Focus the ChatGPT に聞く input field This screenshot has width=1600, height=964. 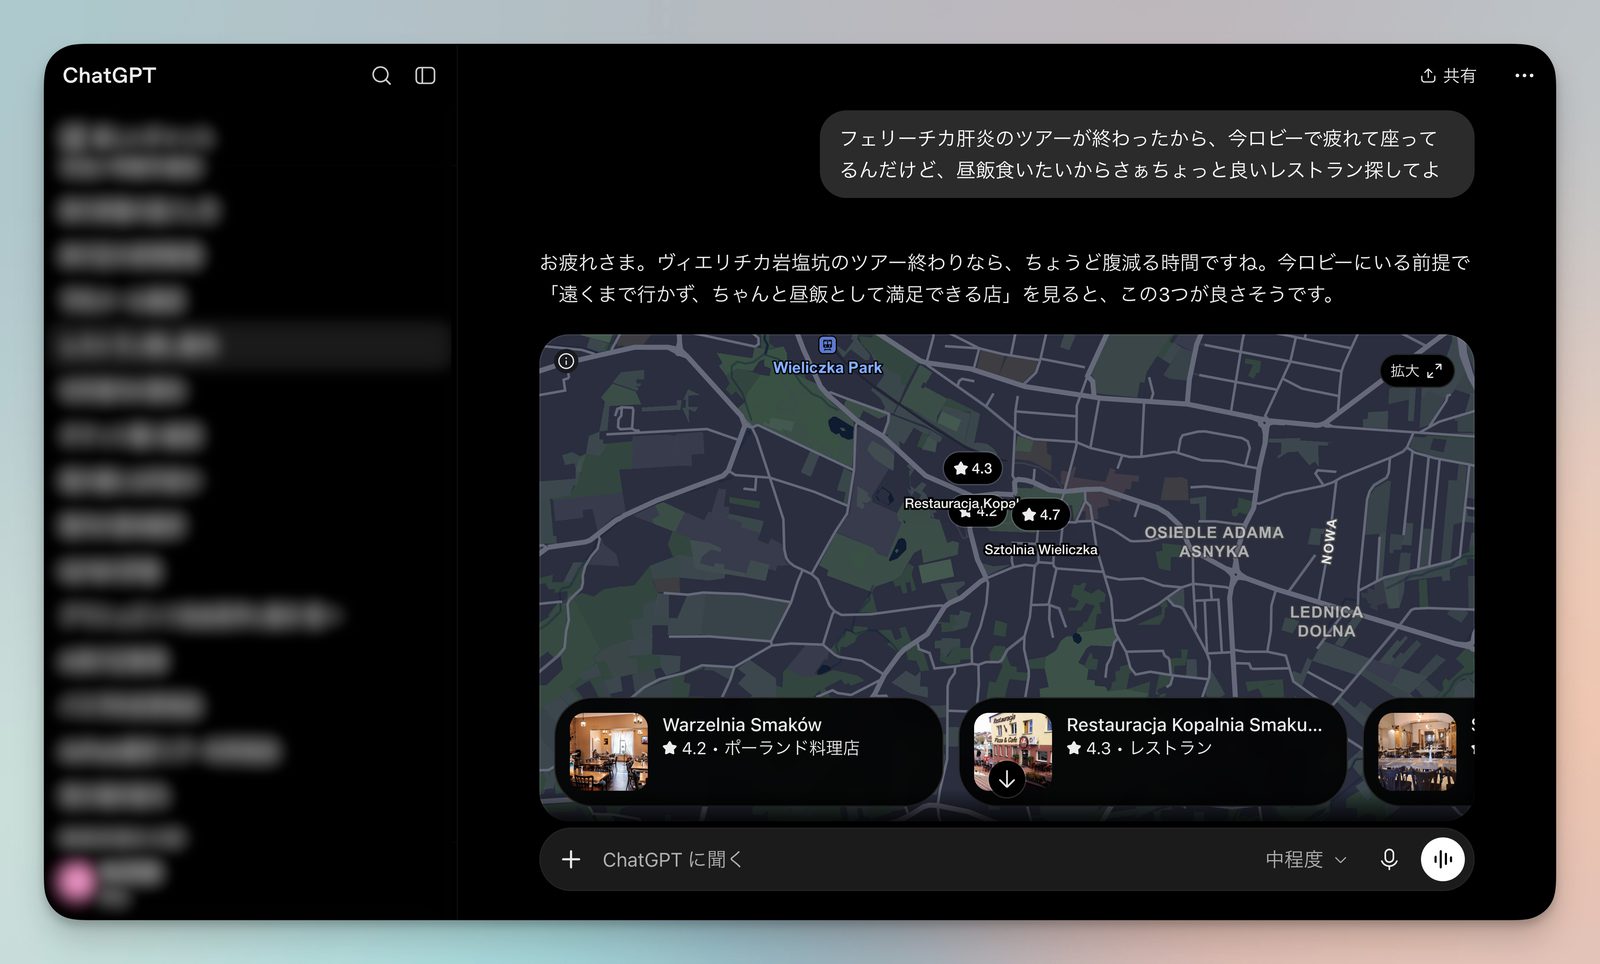click(x=920, y=860)
